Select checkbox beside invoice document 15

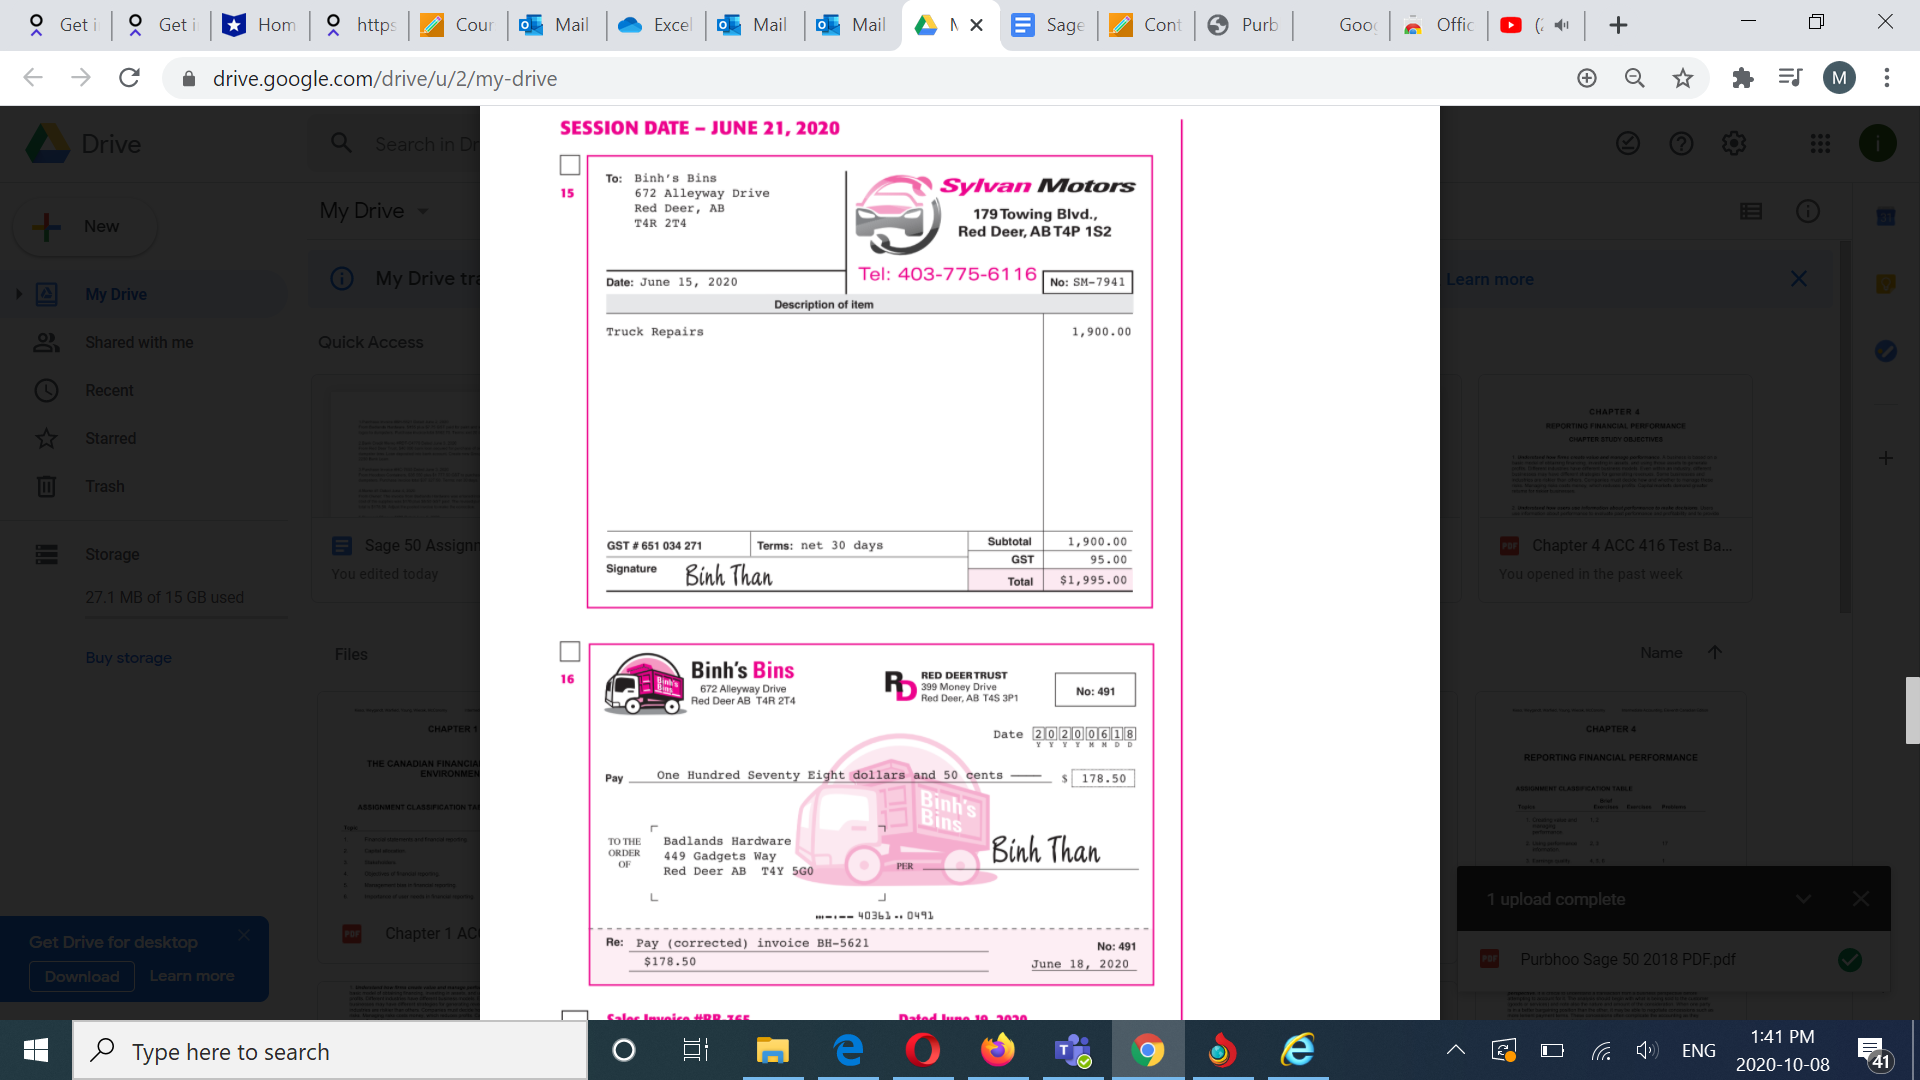pos(570,165)
